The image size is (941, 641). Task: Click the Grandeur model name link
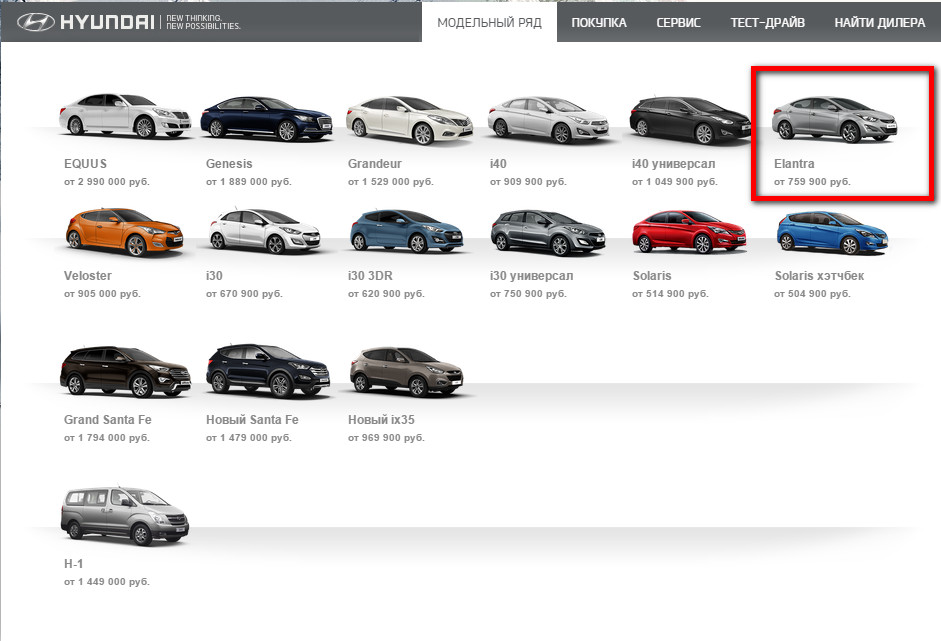374,164
